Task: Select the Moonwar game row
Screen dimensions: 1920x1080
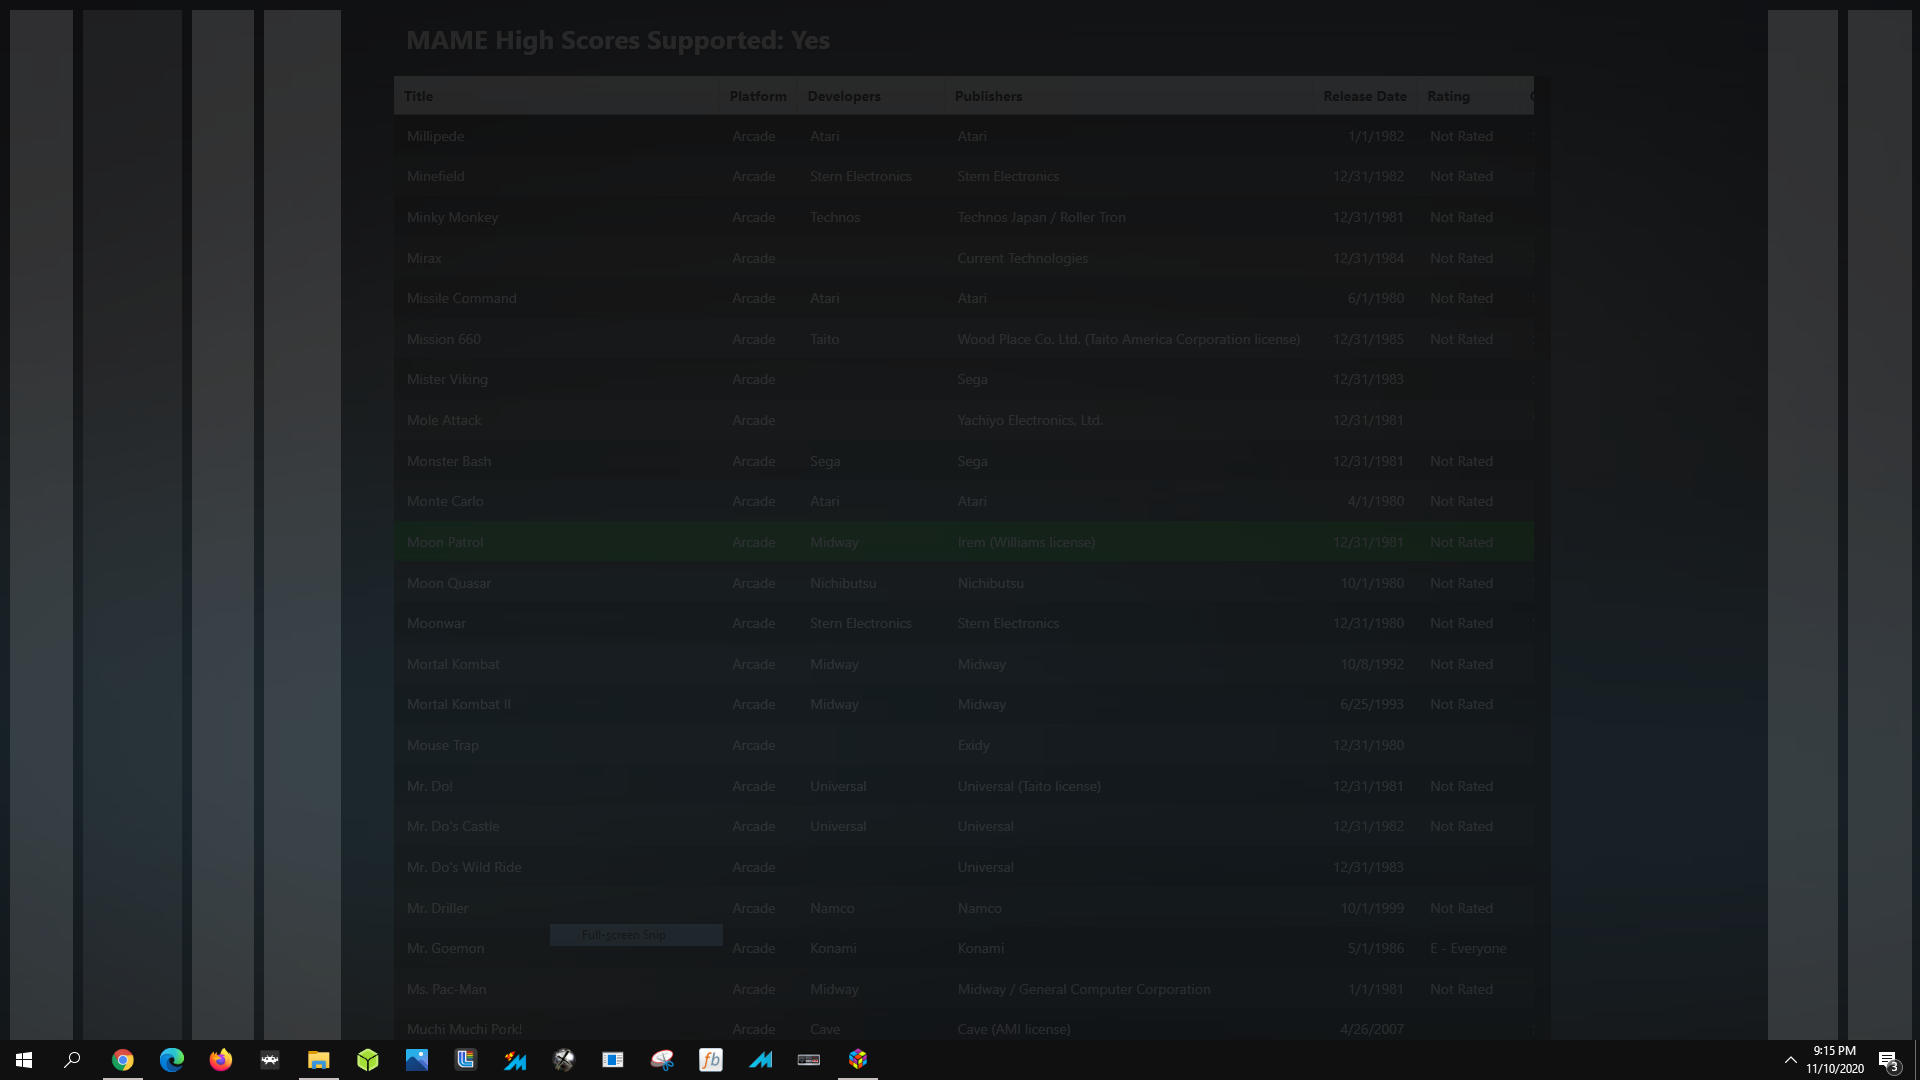Action: click(964, 623)
